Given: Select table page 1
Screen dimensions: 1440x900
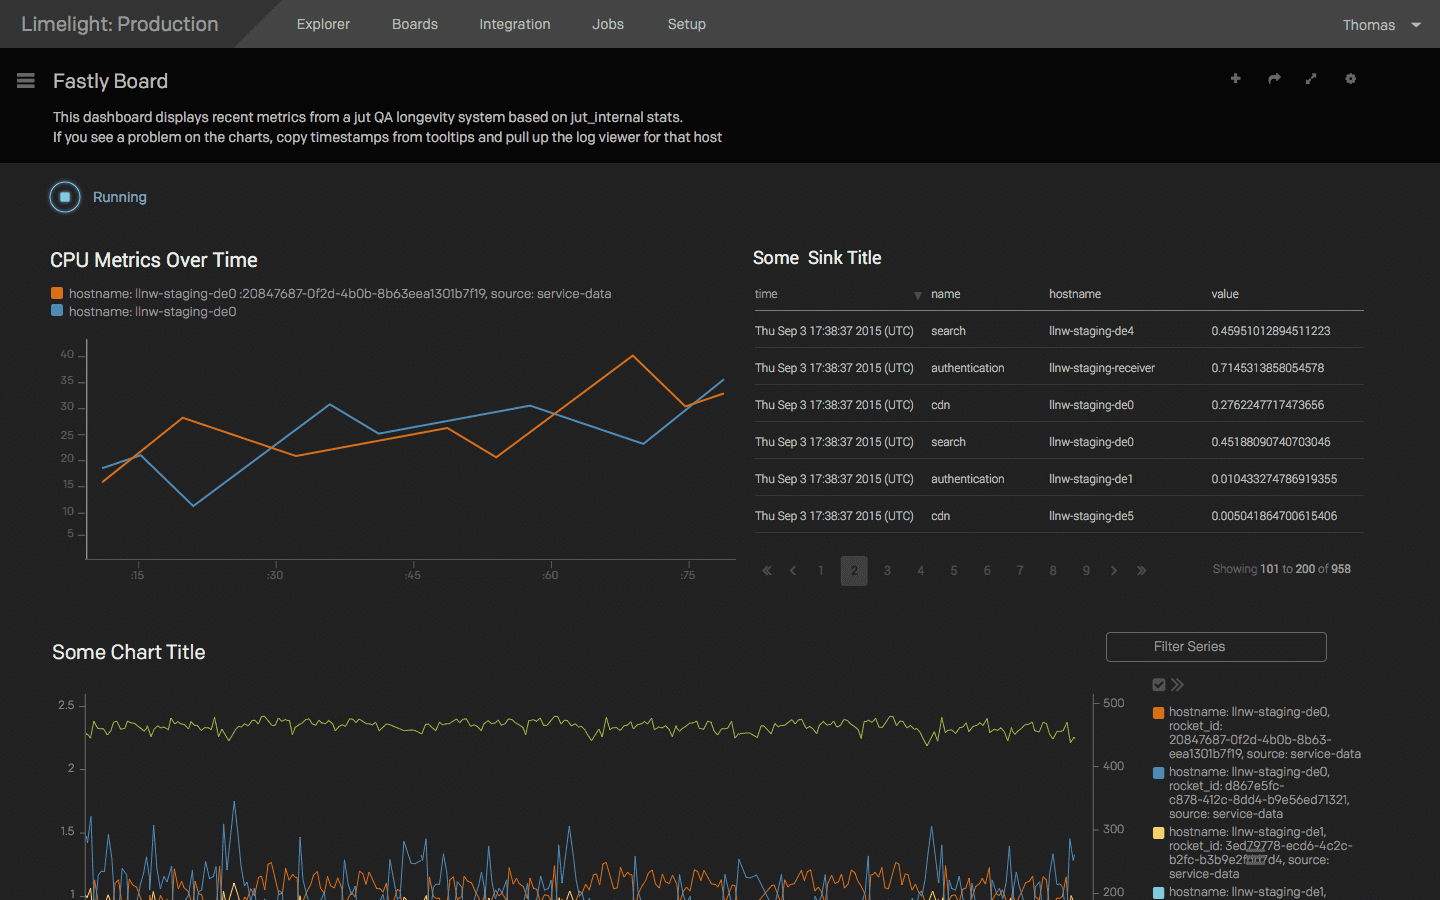Looking at the screenshot, I should click(821, 571).
